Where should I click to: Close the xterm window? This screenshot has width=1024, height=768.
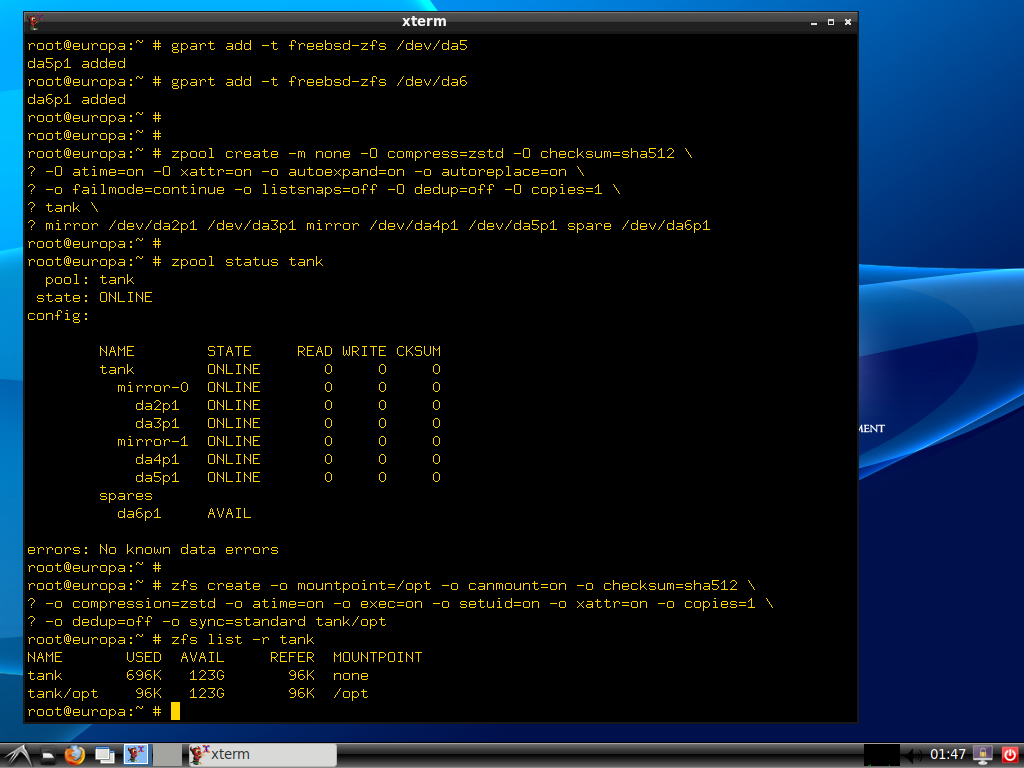pos(847,21)
